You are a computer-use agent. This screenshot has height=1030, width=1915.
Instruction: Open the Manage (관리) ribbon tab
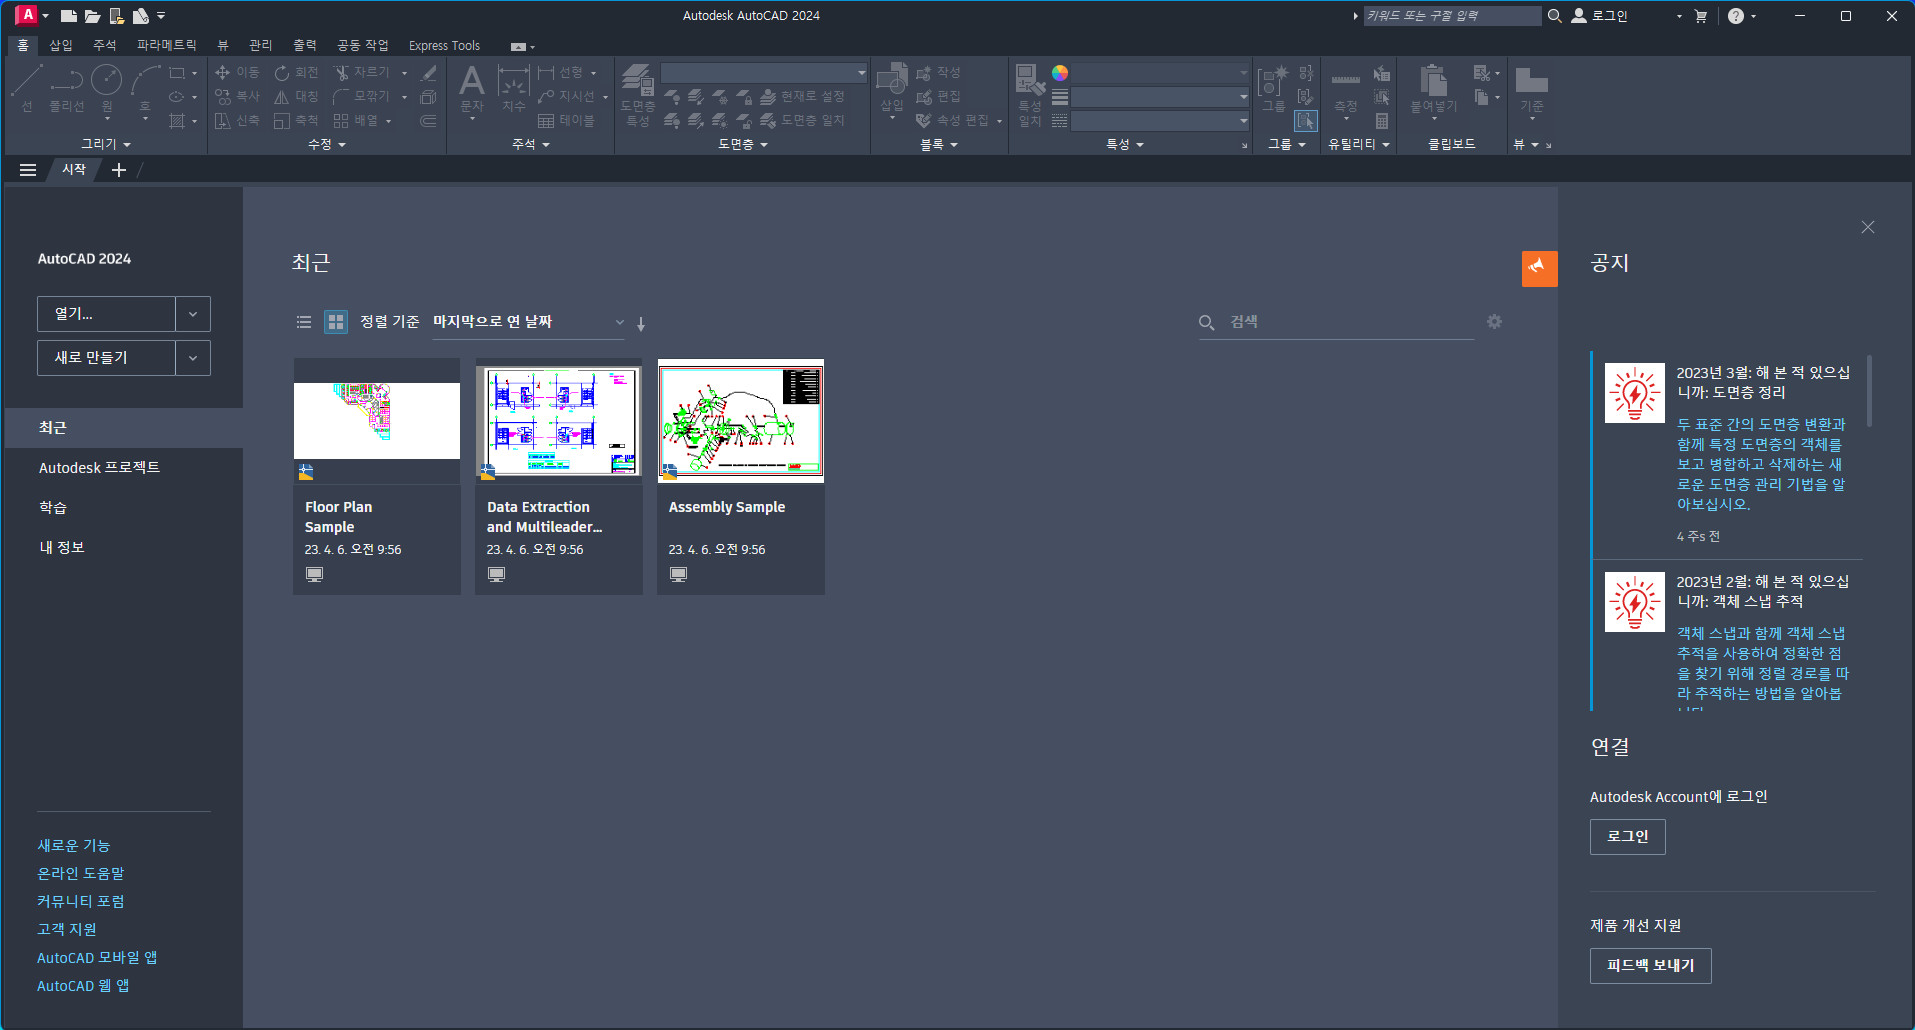260,45
